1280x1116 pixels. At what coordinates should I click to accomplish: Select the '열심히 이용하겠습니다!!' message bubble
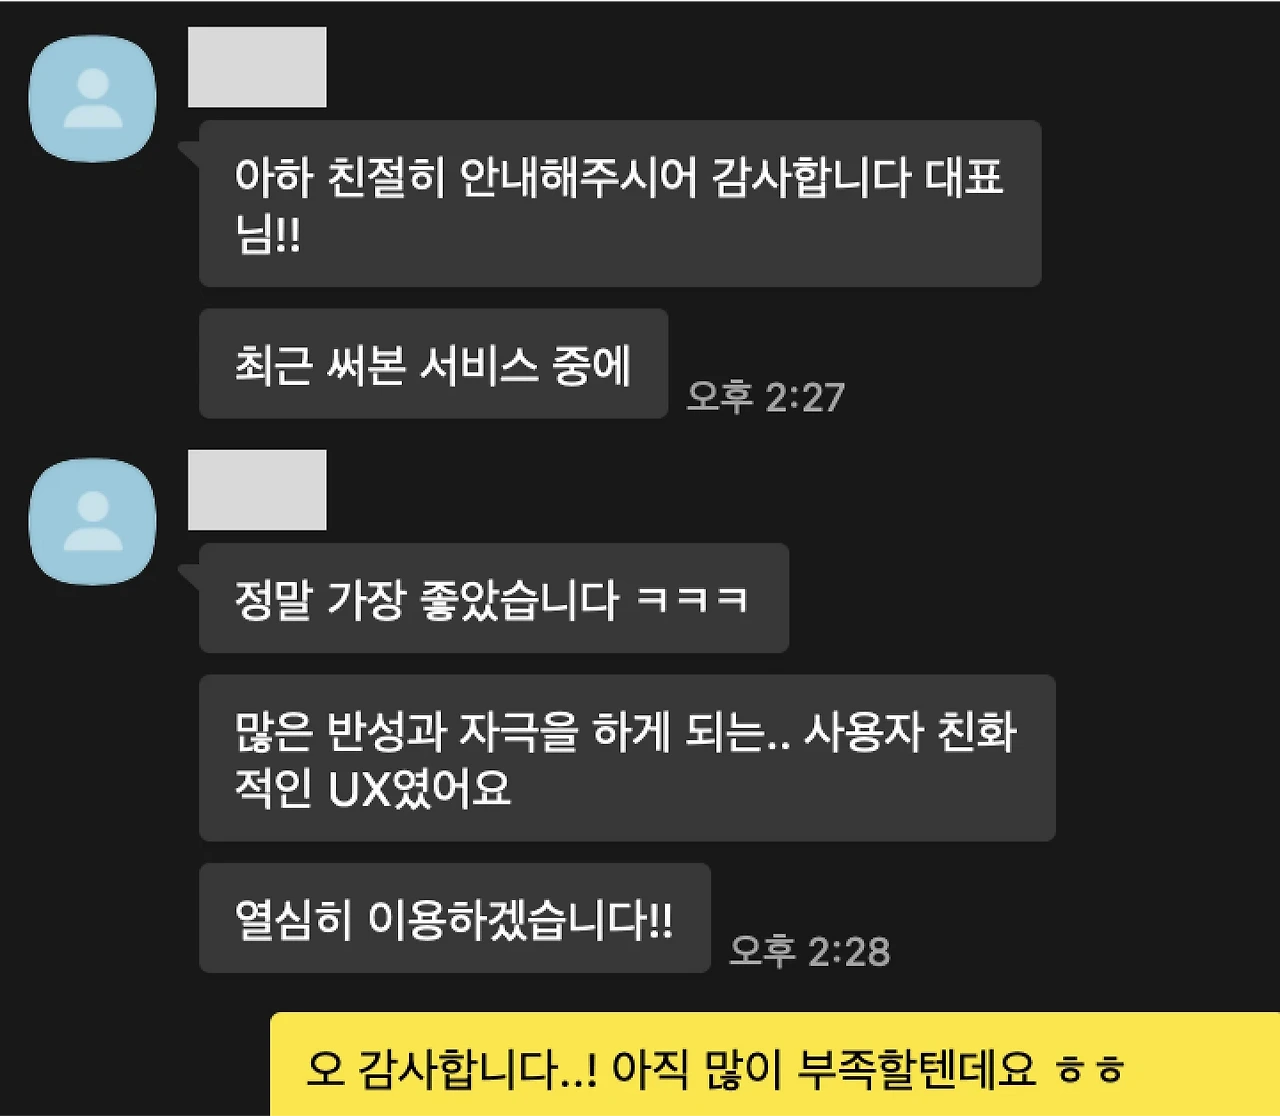[x=455, y=918]
